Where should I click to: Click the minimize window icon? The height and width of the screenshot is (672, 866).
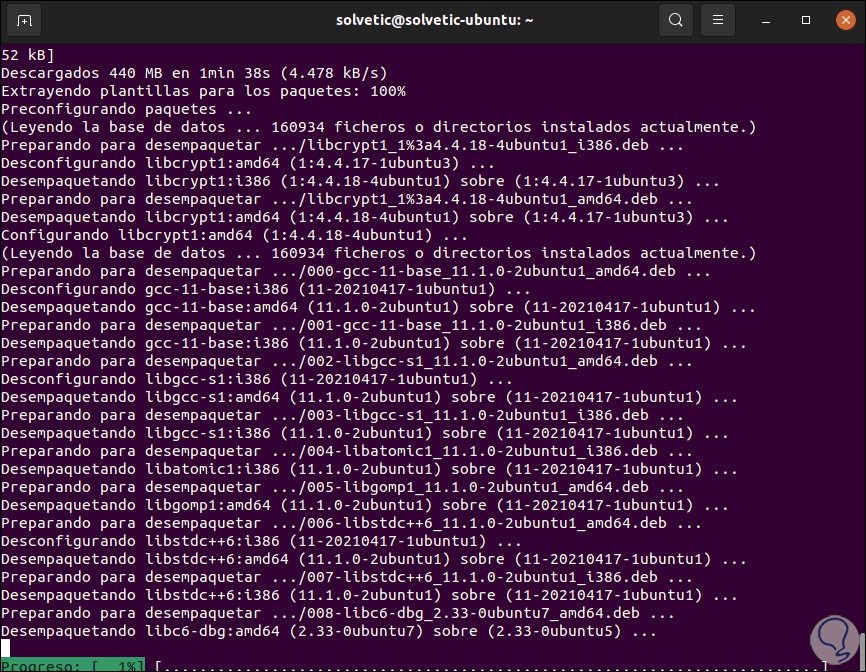(x=765, y=19)
